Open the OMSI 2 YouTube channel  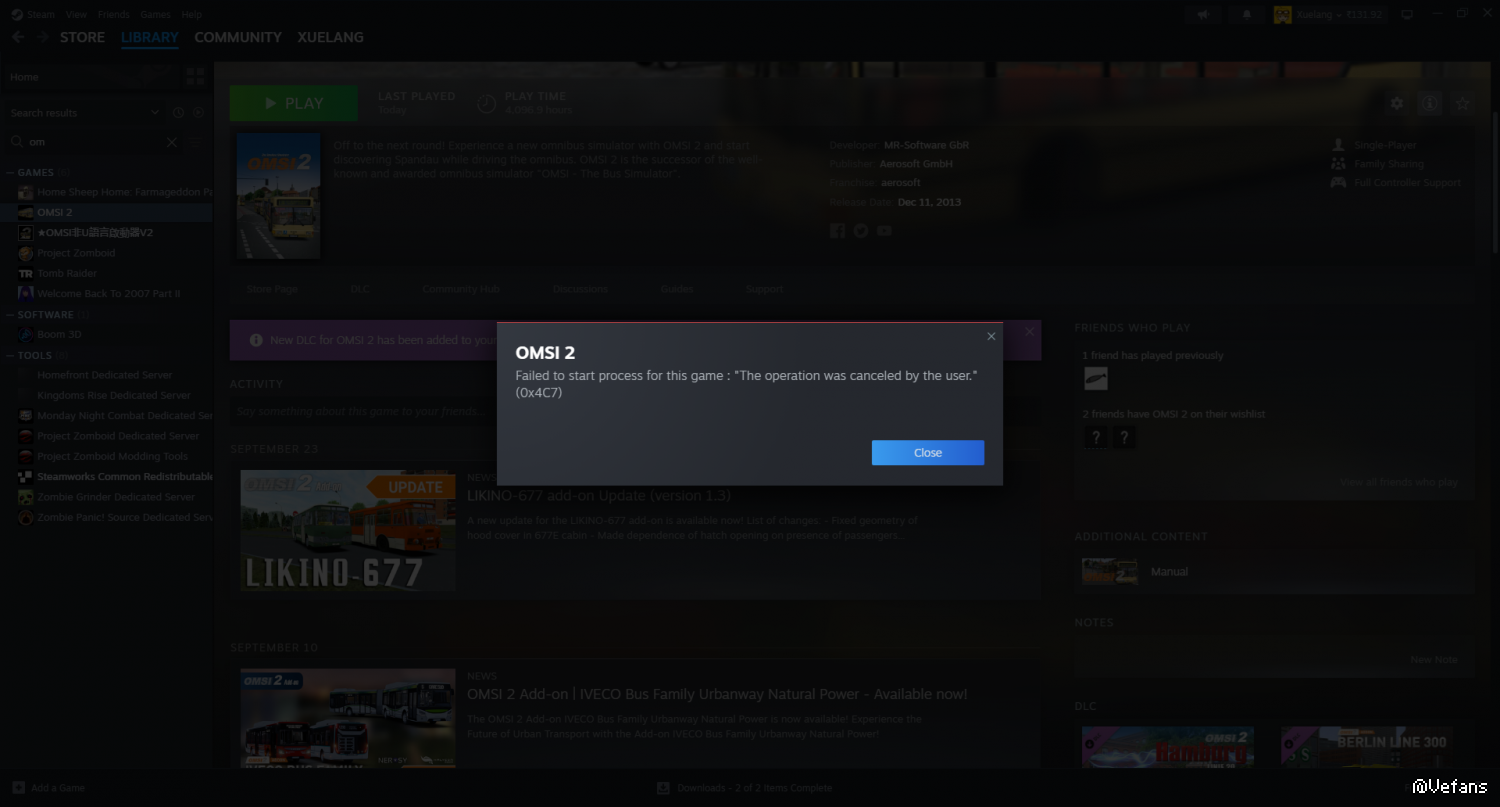[x=884, y=231]
